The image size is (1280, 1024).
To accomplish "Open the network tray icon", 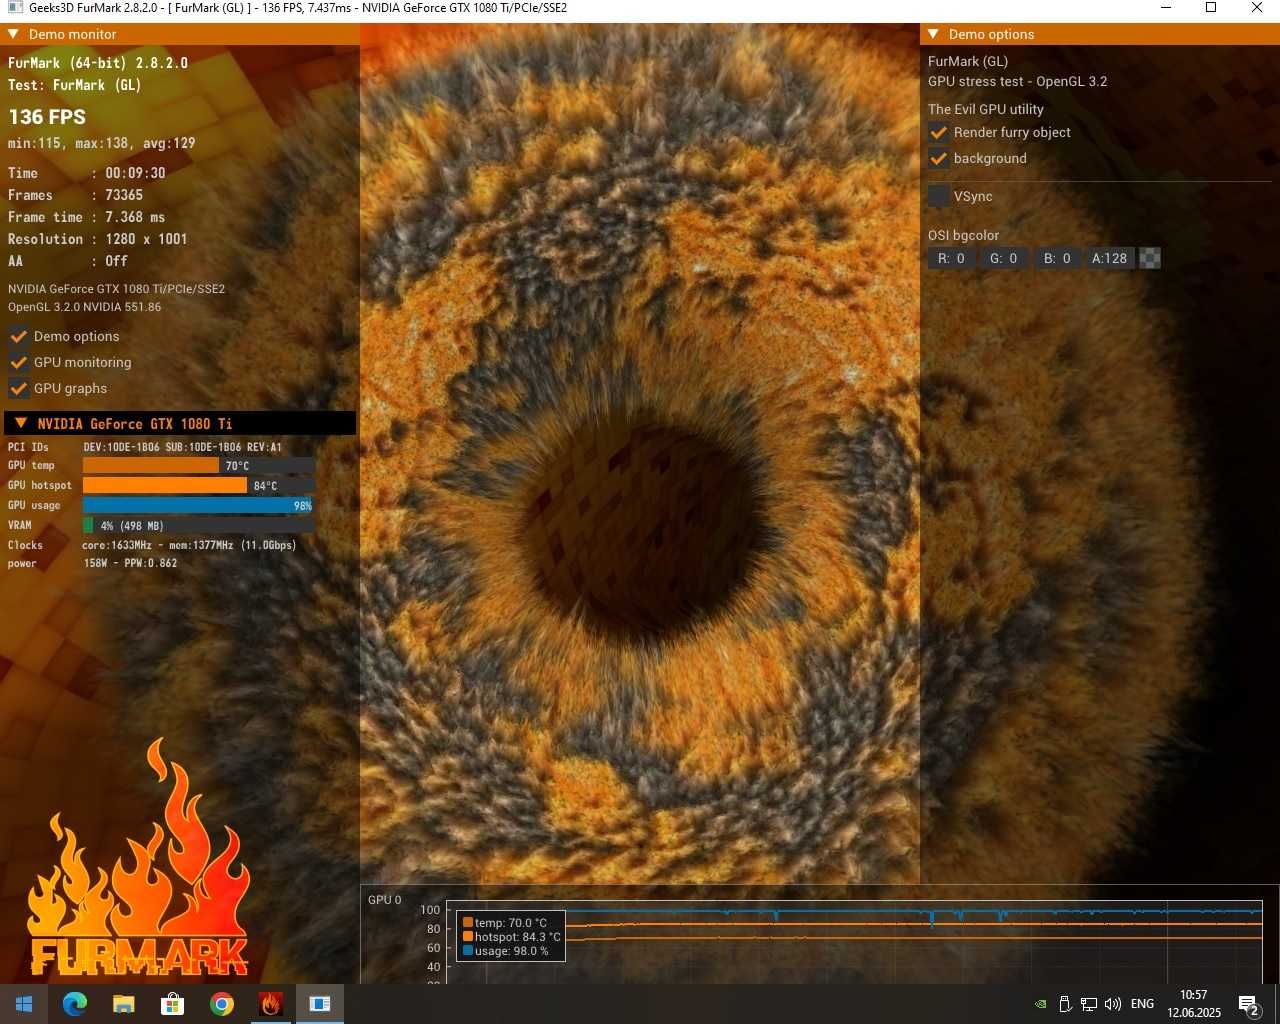I will point(1089,1004).
